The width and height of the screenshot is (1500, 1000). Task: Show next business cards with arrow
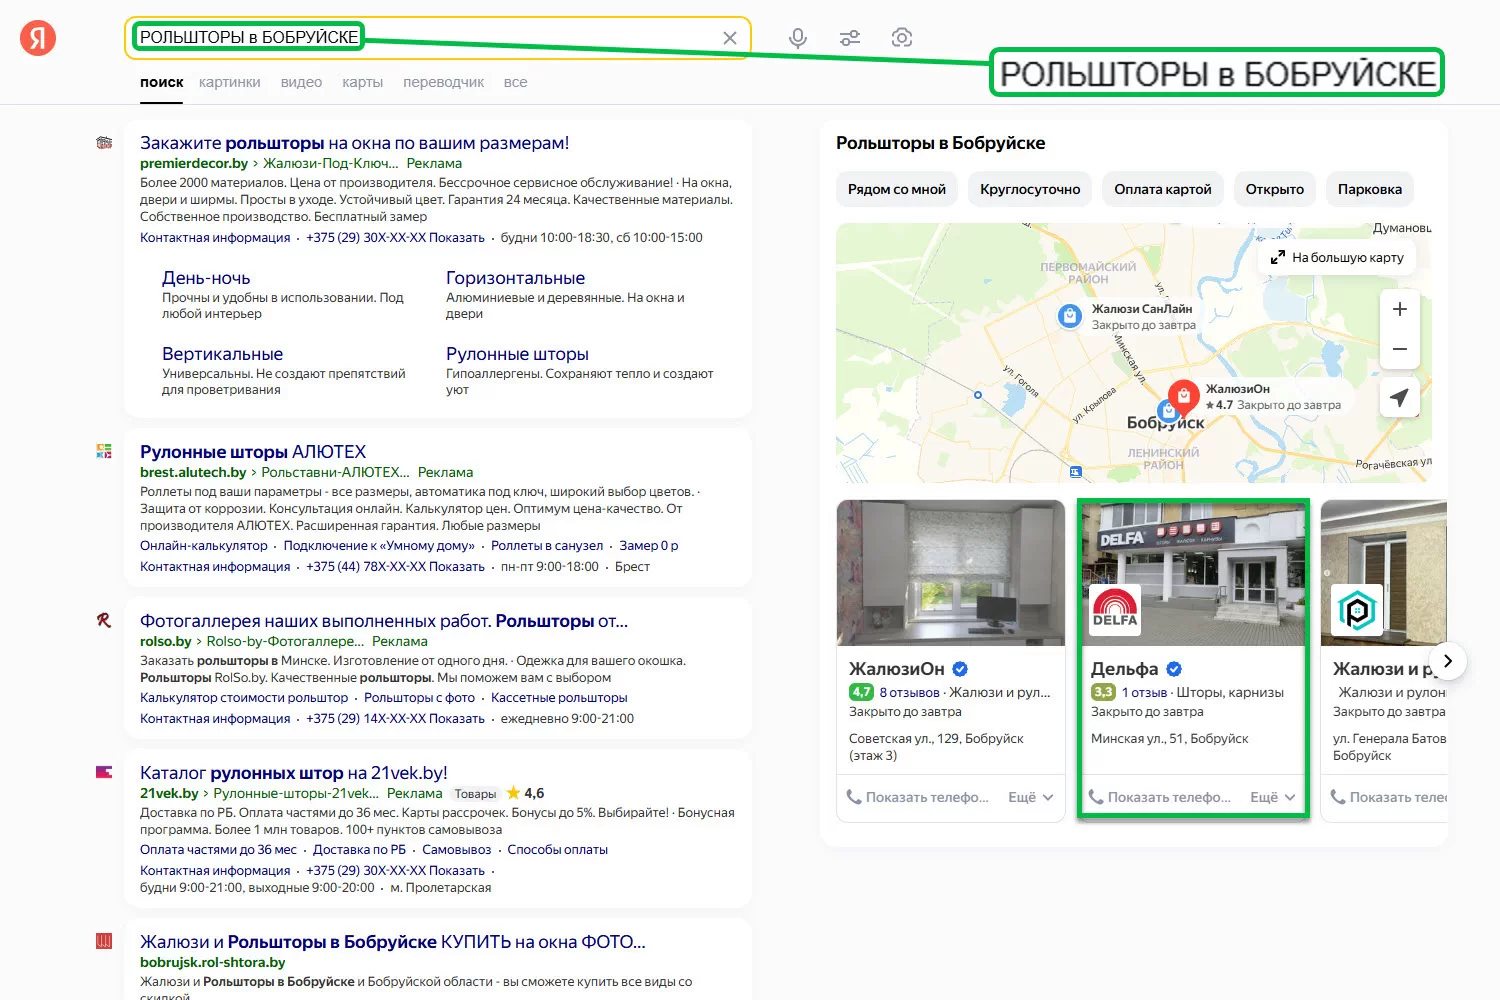click(1447, 661)
